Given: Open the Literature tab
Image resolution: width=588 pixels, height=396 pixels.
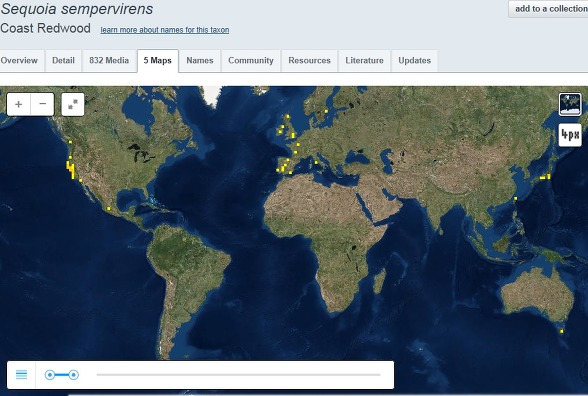Looking at the screenshot, I should click(x=364, y=61).
